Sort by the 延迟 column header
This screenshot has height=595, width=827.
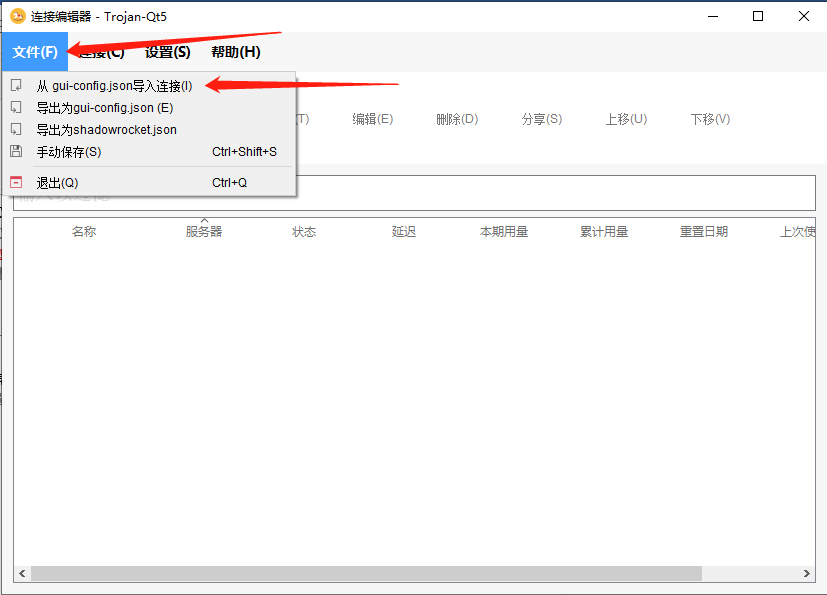404,232
